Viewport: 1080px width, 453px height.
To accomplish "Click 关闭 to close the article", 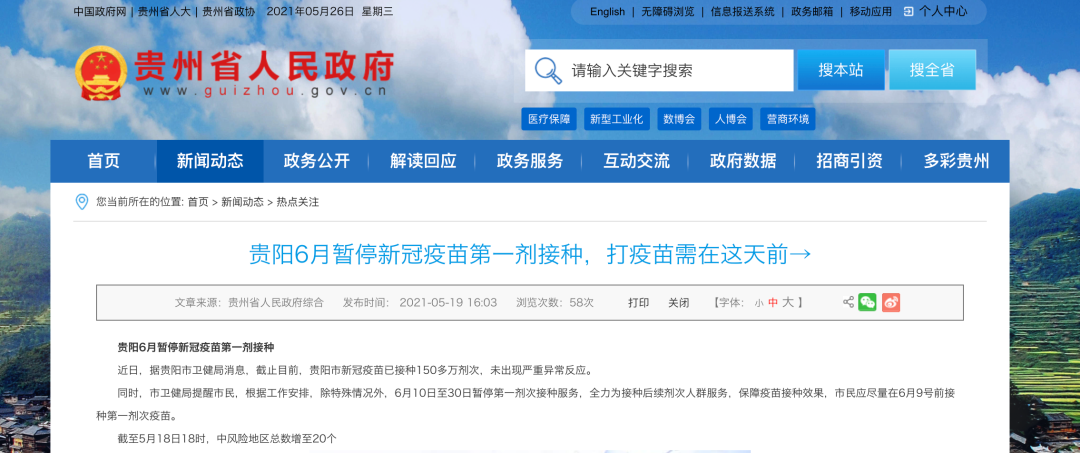I will 678,302.
